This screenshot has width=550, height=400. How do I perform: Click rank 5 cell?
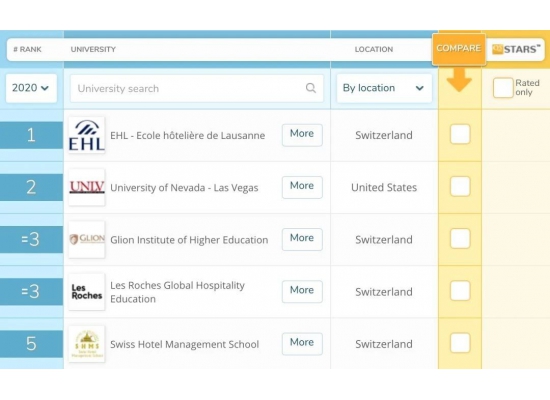pyautogui.click(x=31, y=344)
